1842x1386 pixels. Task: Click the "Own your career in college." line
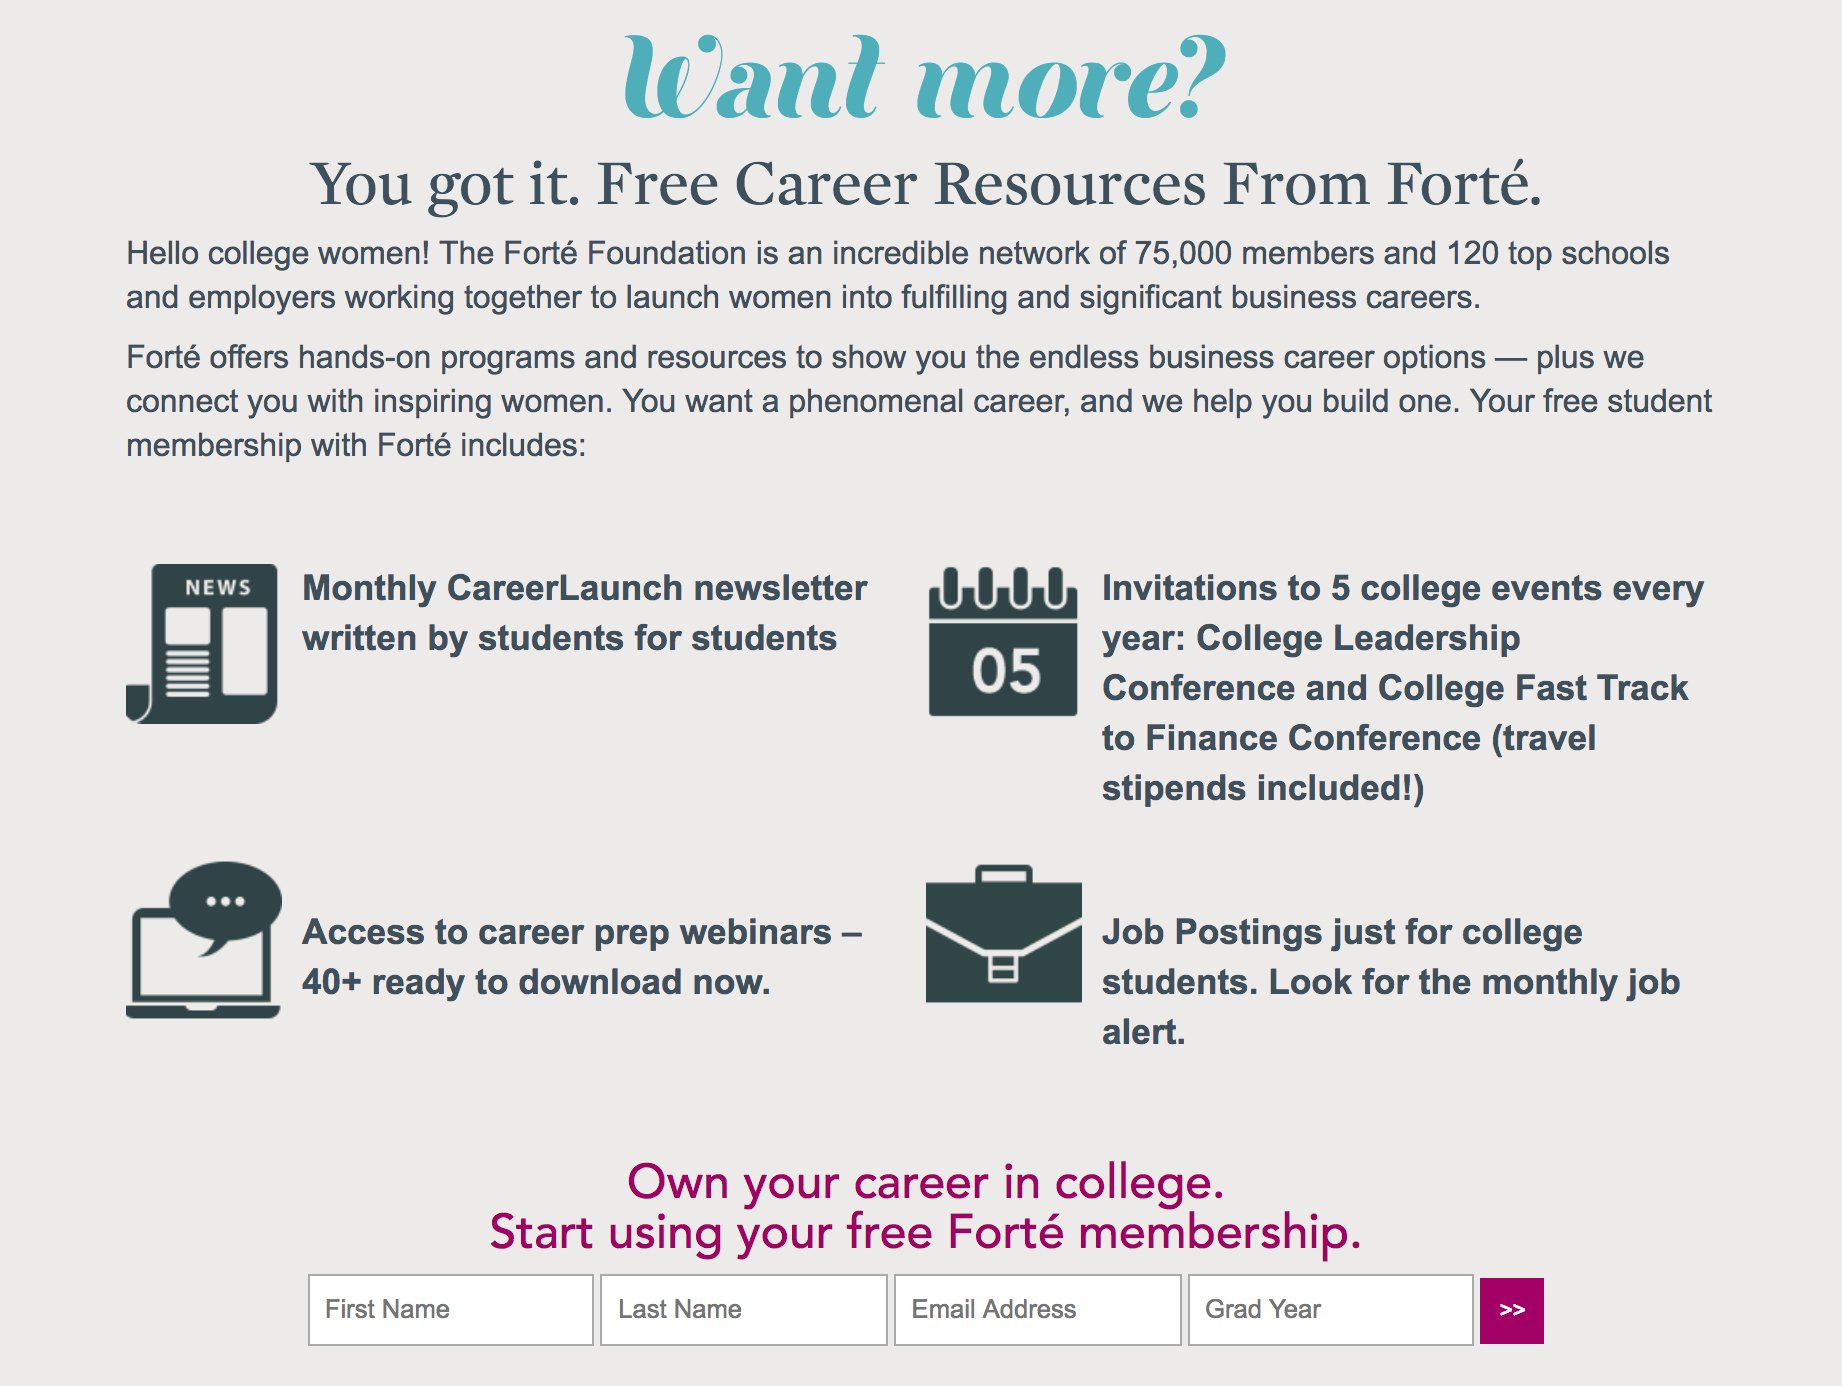[x=925, y=1182]
